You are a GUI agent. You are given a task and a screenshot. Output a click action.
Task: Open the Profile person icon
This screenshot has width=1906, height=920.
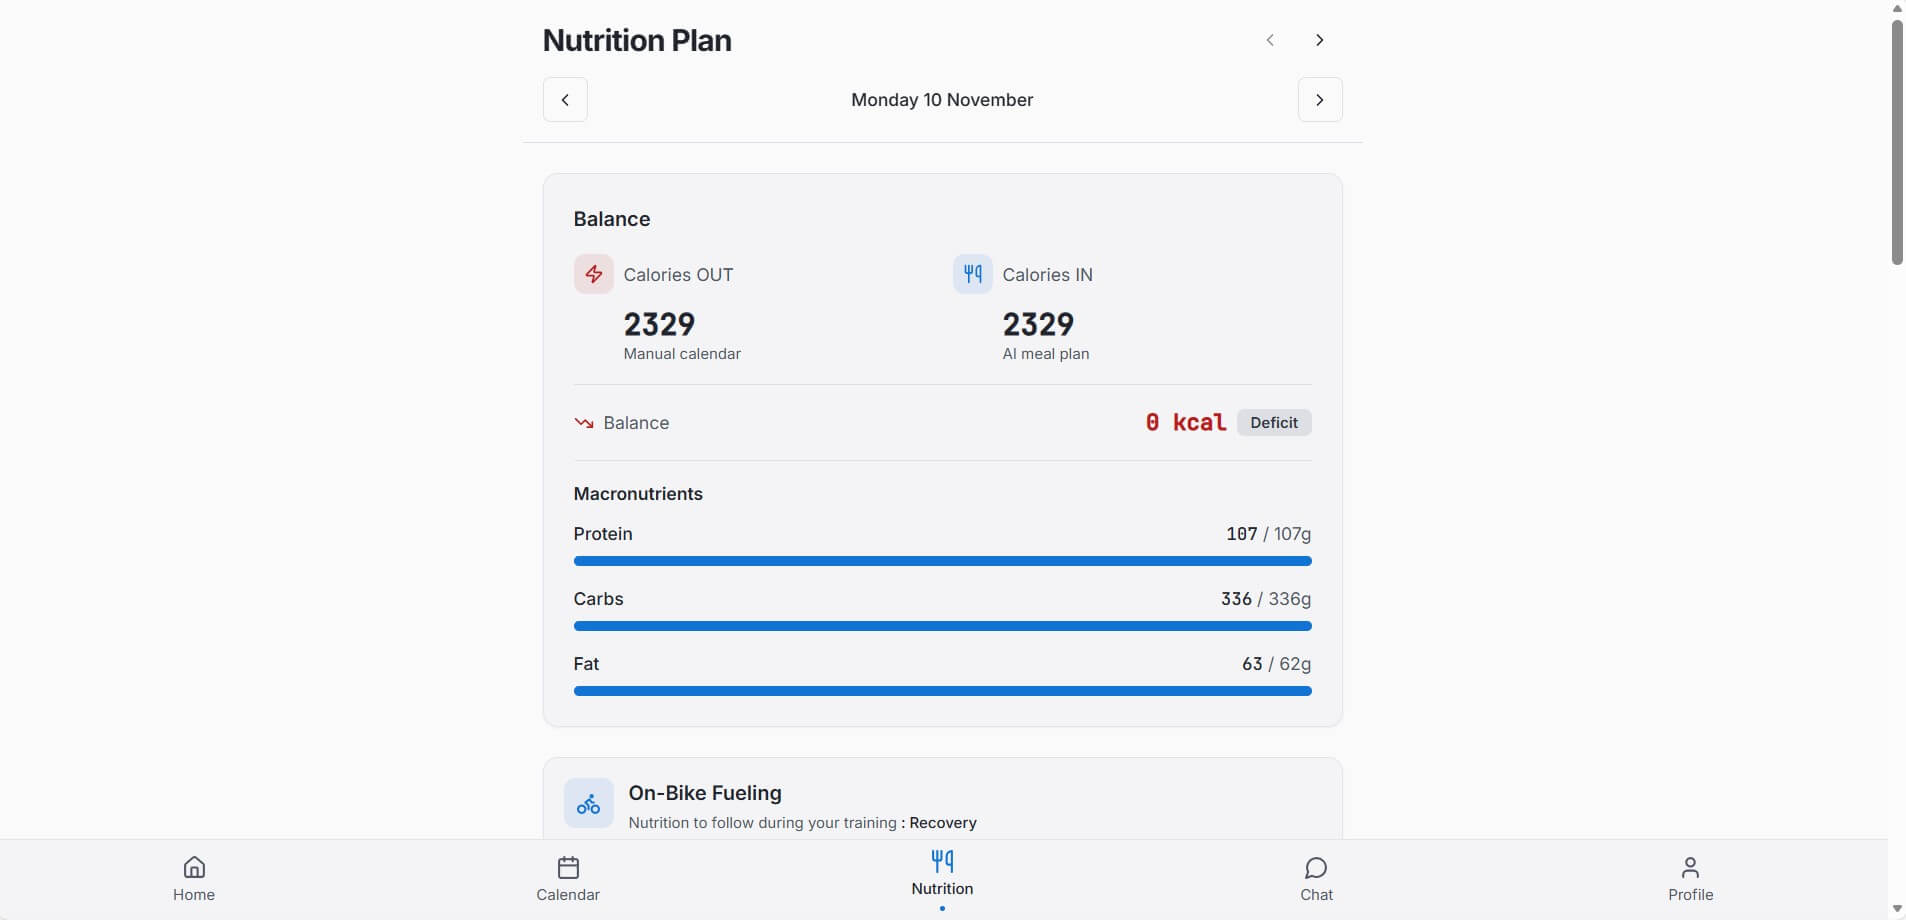pyautogui.click(x=1690, y=867)
